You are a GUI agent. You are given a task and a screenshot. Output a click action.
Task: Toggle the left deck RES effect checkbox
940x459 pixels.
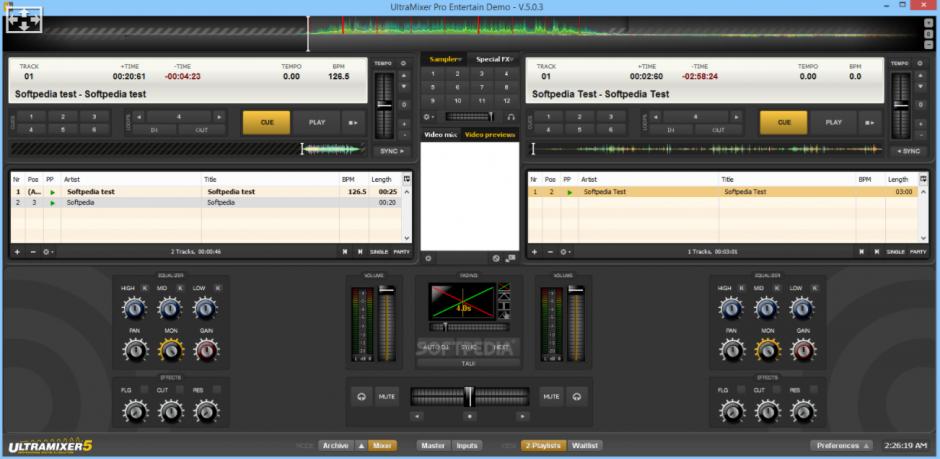point(216,389)
